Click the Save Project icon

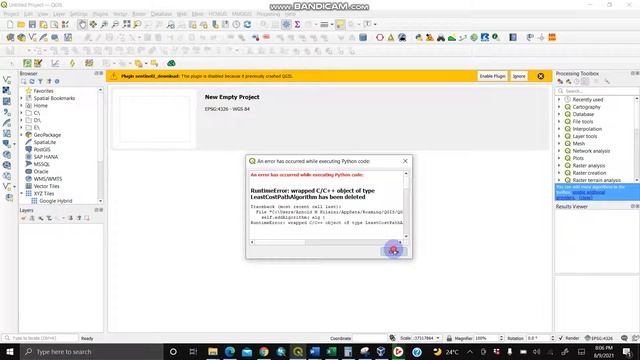(x=32, y=24)
